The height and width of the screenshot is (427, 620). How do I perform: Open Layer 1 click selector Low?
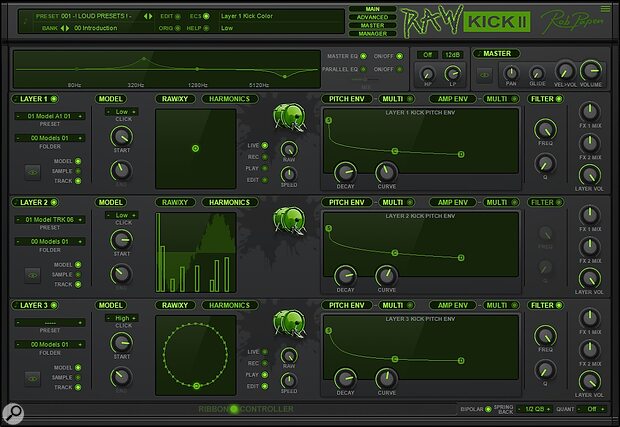[121, 112]
